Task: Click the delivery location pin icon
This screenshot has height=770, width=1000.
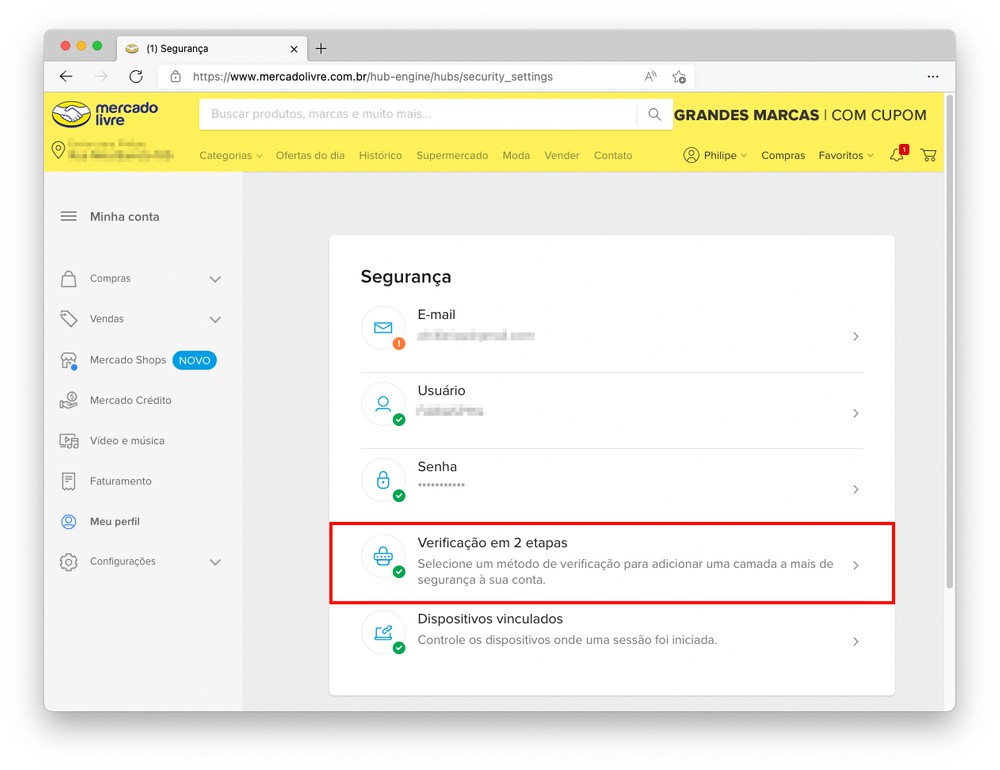Action: (59, 150)
